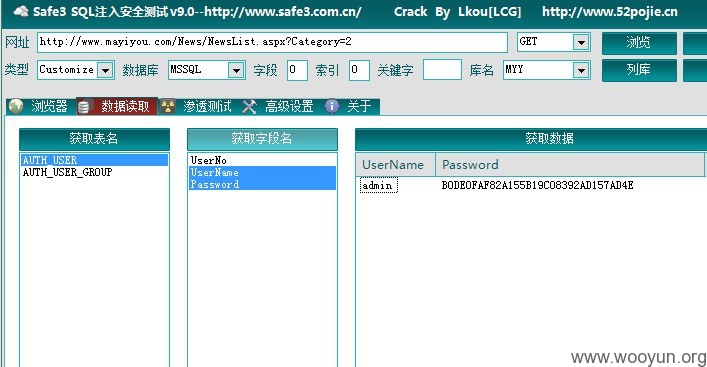707x367 pixels.
Task: Click the tools icon for advanced settings
Action: [x=249, y=106]
